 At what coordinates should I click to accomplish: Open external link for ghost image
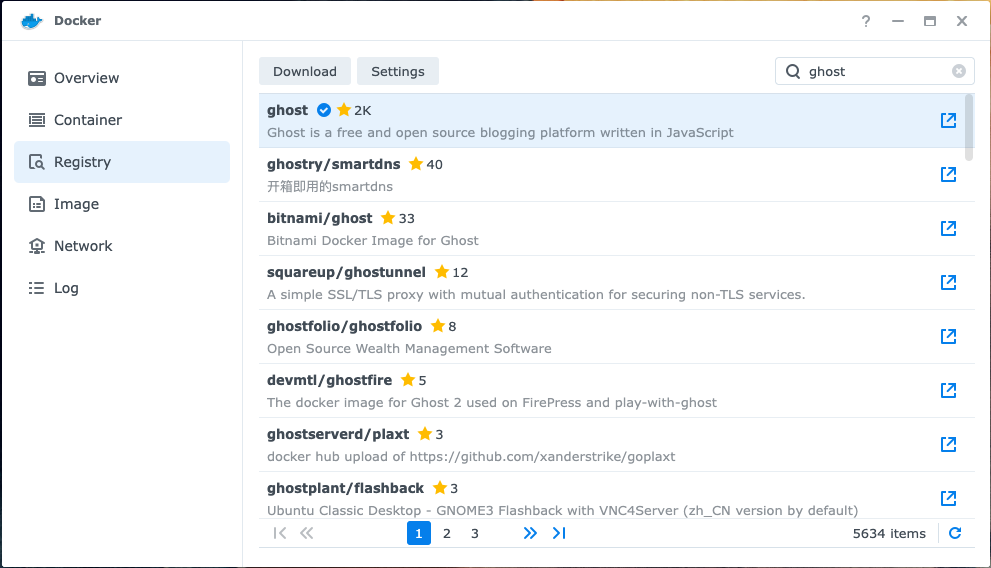pyautogui.click(x=948, y=120)
